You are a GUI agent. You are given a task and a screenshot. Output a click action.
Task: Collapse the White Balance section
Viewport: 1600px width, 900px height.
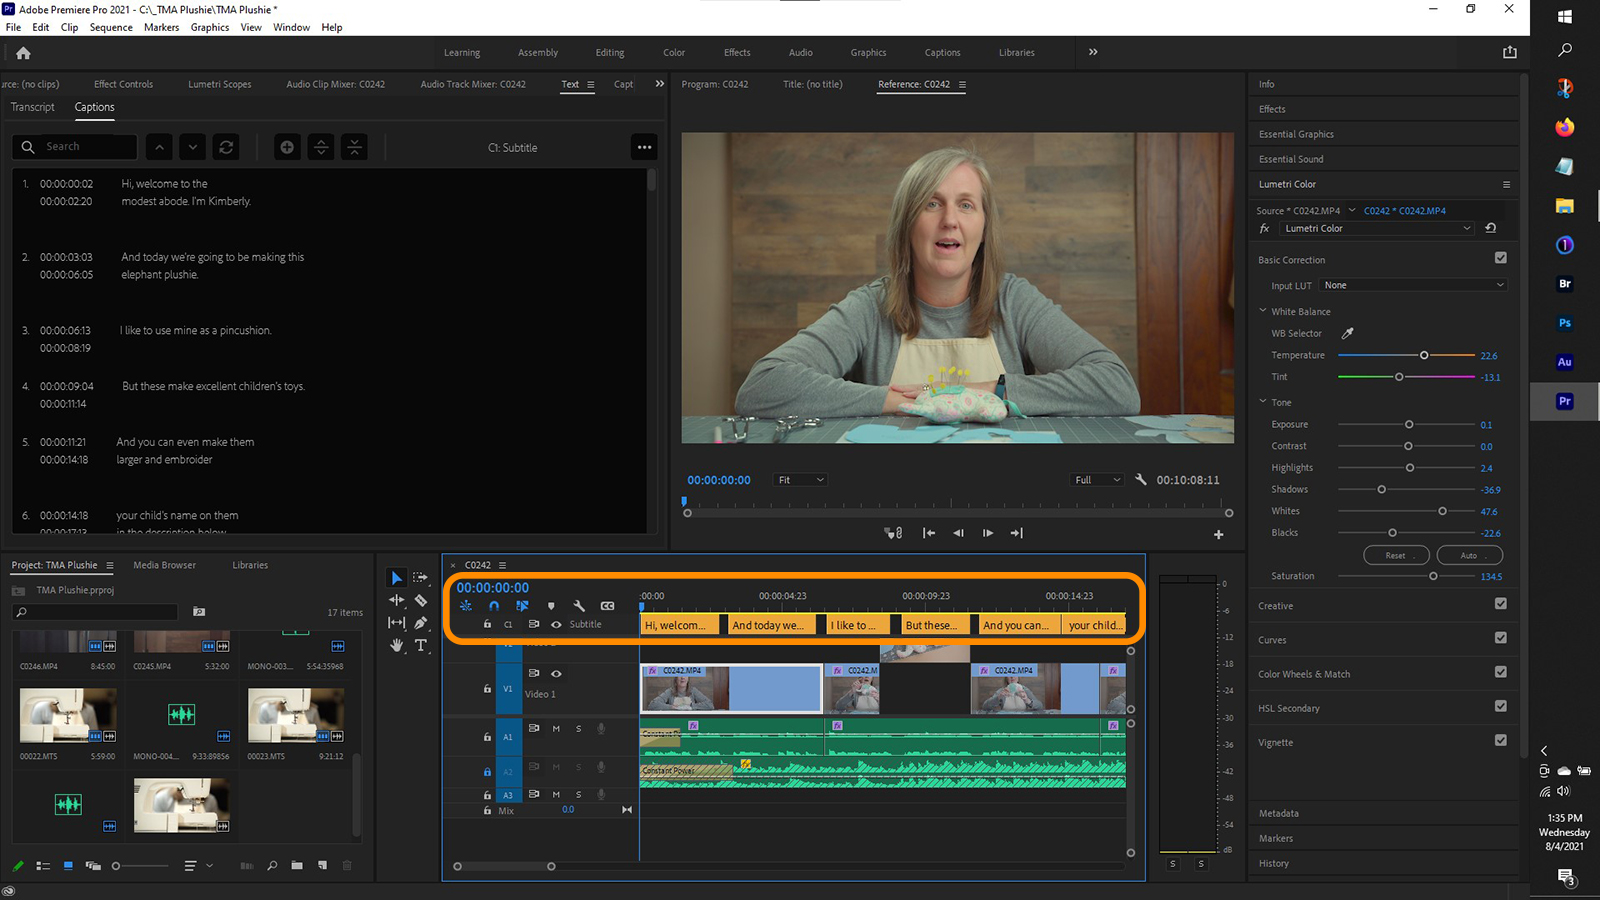click(x=1263, y=311)
